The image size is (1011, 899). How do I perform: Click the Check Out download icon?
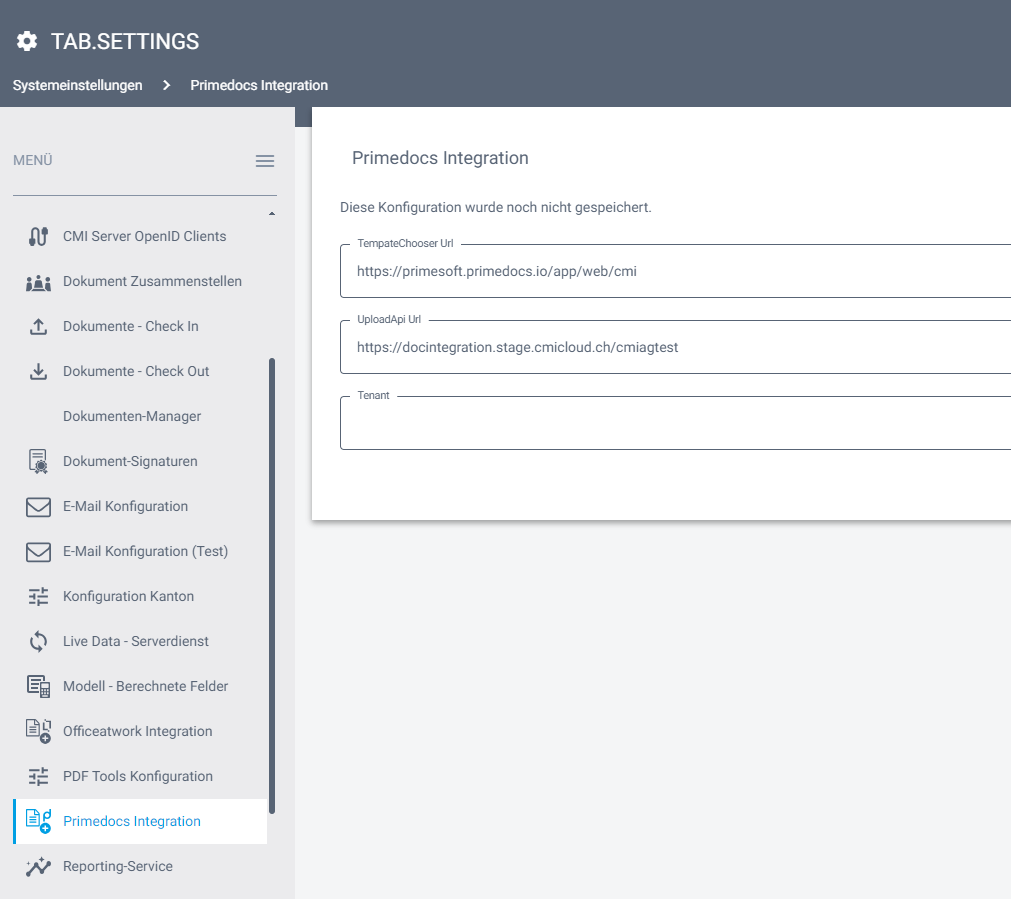39,371
